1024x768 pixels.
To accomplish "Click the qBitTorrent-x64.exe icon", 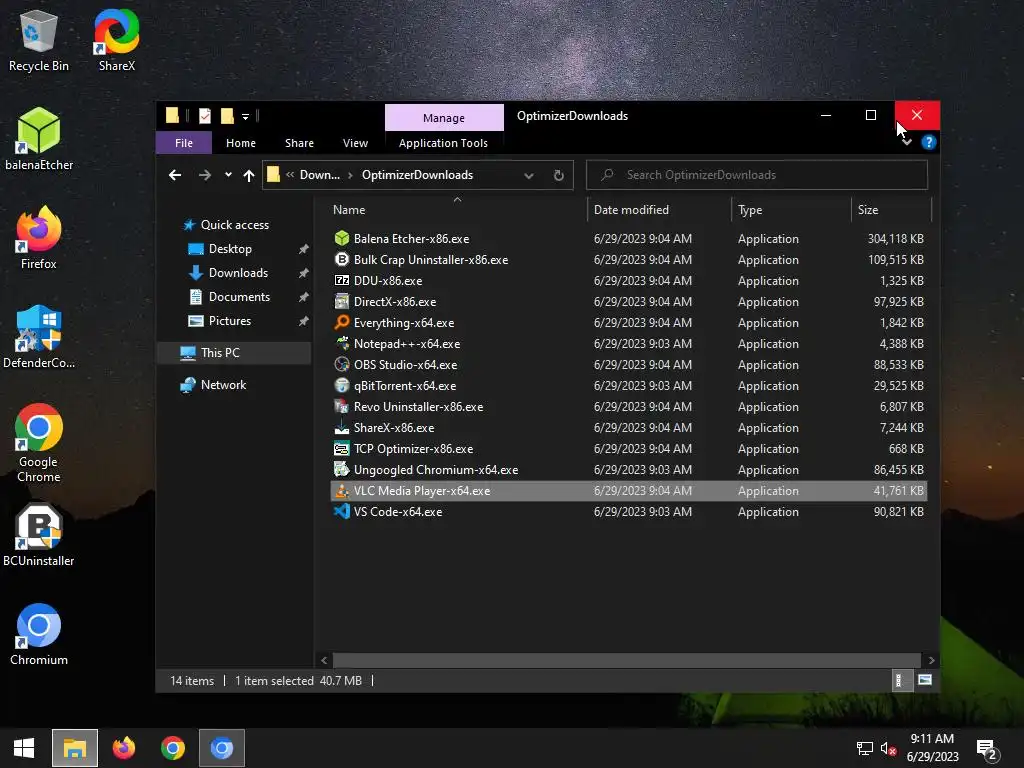I will [x=342, y=385].
